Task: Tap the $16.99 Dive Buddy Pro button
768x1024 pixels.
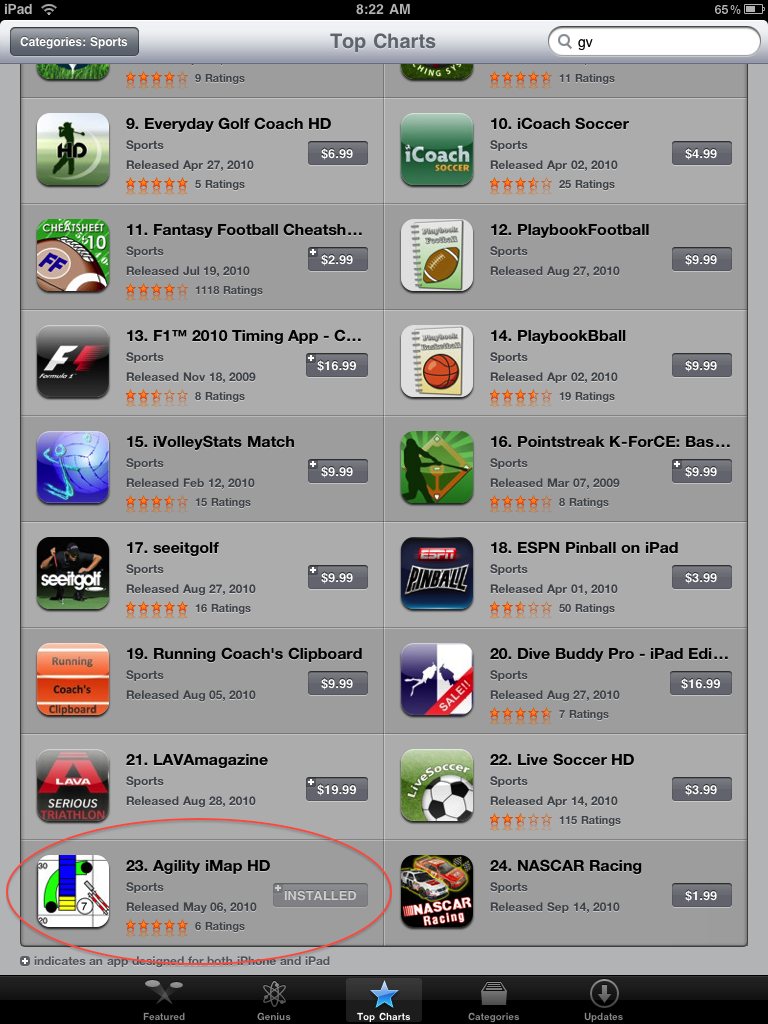Action: coord(701,684)
